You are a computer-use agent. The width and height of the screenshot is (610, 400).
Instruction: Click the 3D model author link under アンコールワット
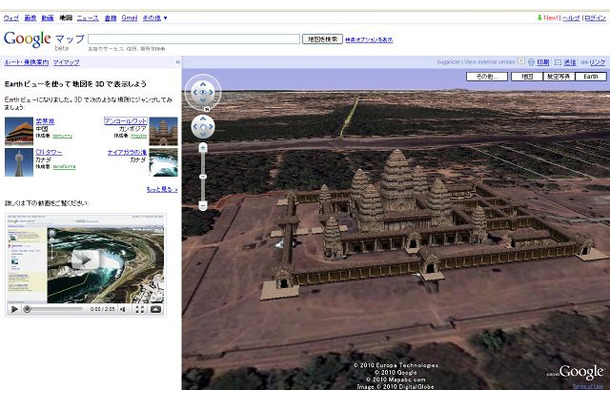(x=139, y=136)
